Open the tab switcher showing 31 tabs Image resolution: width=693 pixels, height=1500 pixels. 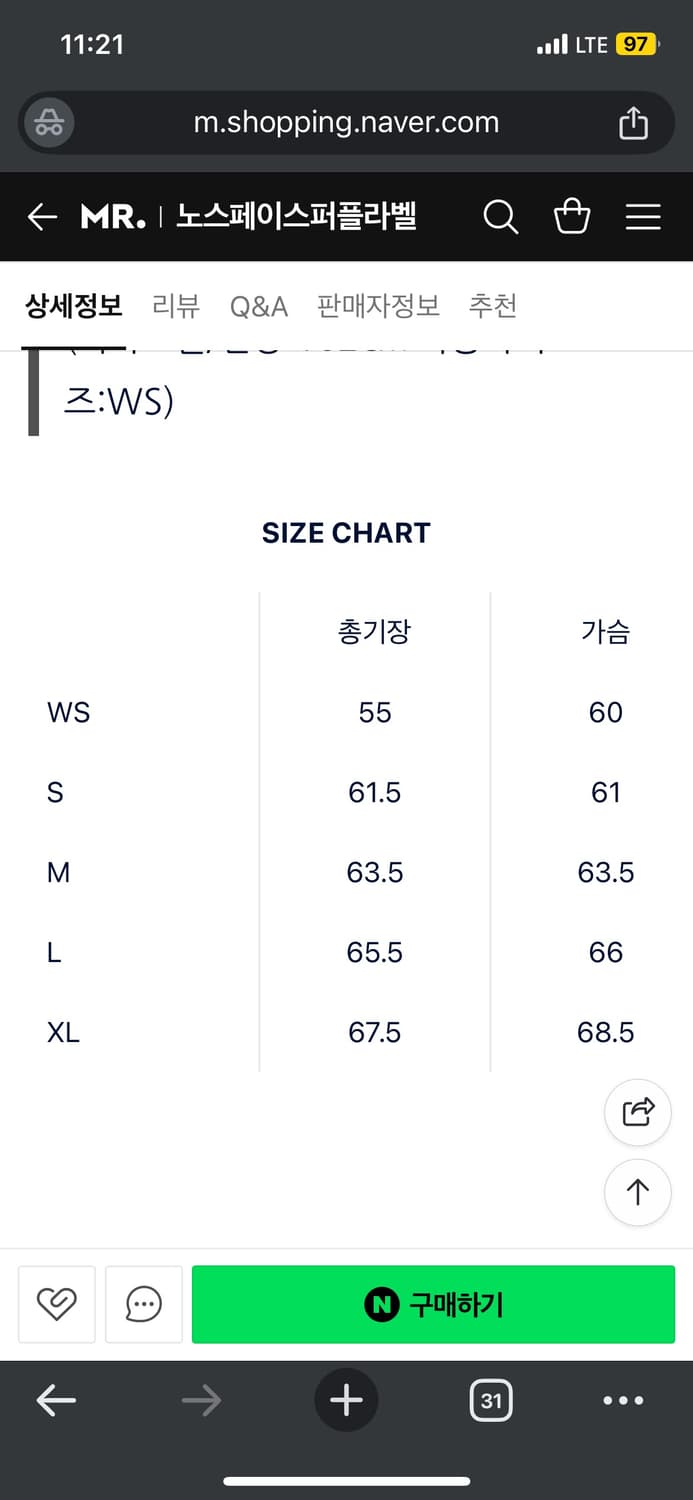[x=491, y=1400]
